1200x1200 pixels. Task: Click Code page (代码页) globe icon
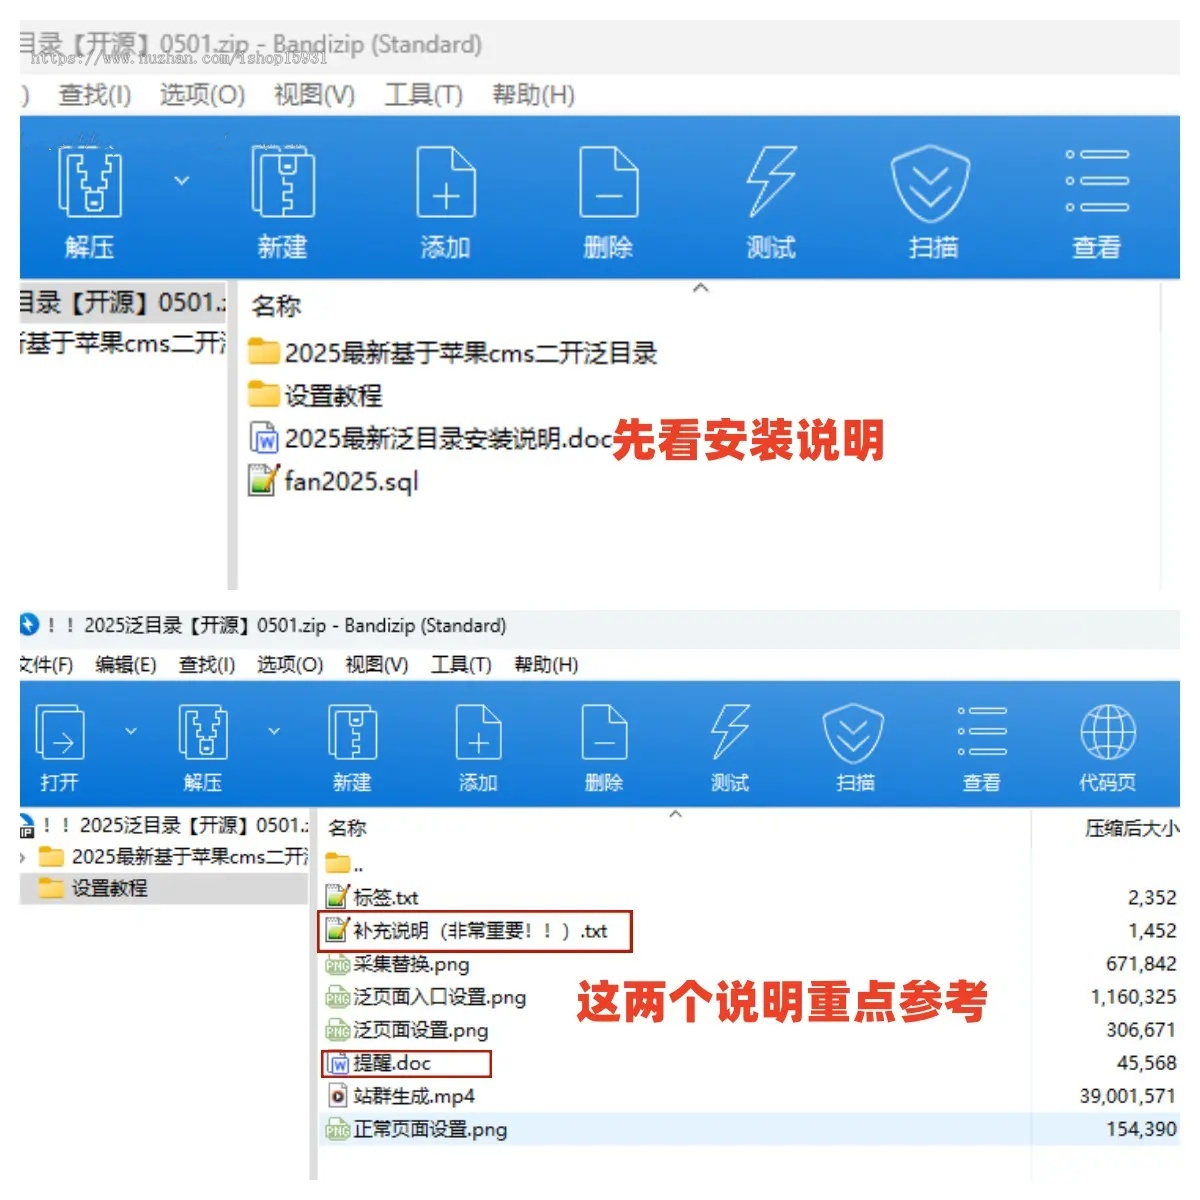[1108, 732]
